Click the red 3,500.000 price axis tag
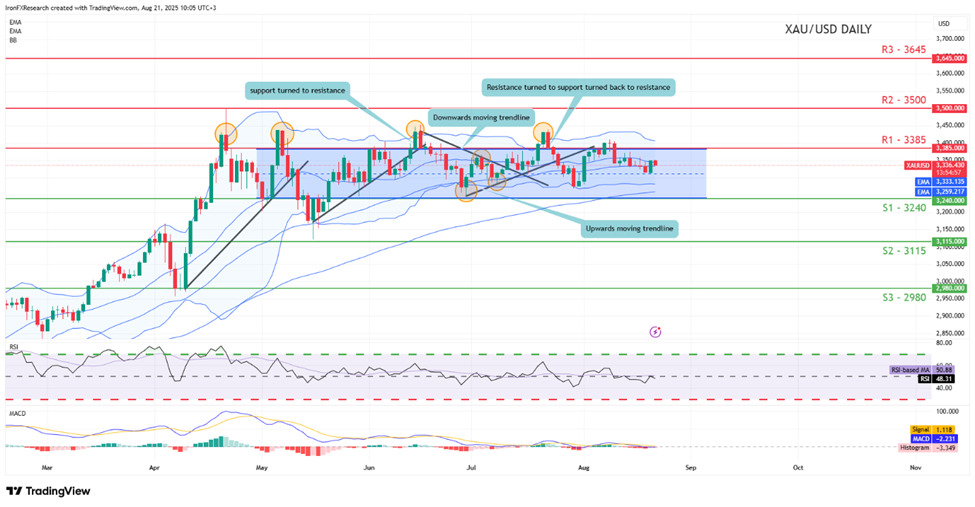The height and width of the screenshot is (507, 975). pyautogui.click(x=950, y=107)
